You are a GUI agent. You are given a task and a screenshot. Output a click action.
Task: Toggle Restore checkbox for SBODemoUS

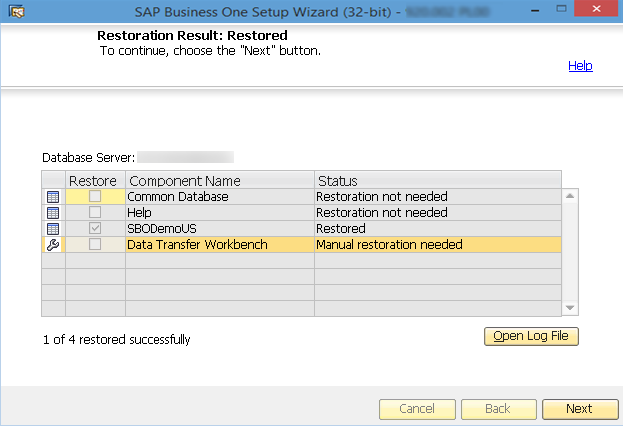[95, 228]
